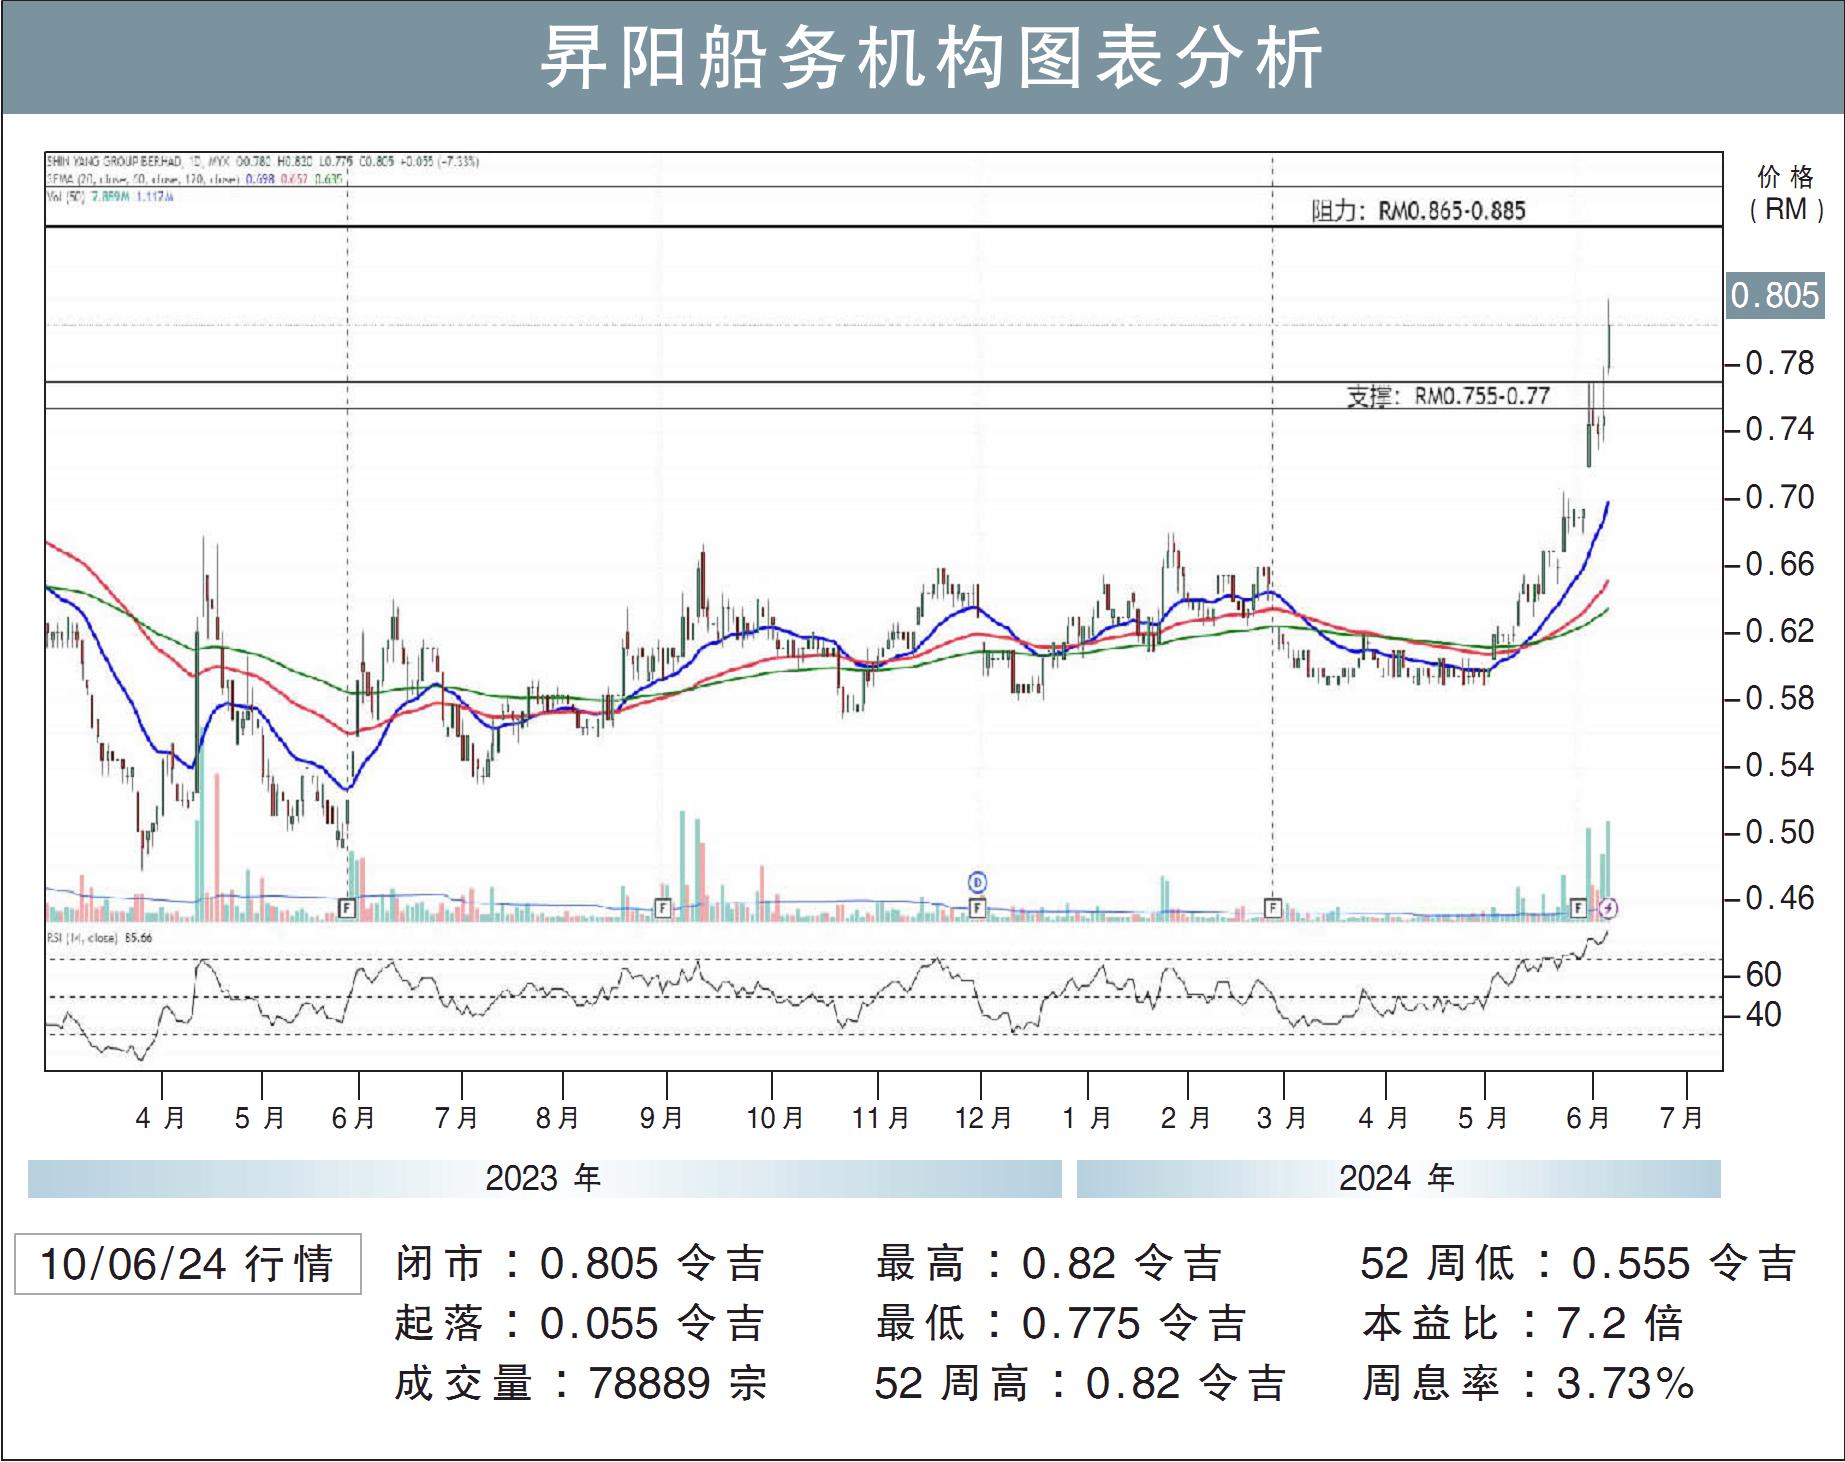
Task: Click the 1月 month label
Action: coord(1088,1118)
